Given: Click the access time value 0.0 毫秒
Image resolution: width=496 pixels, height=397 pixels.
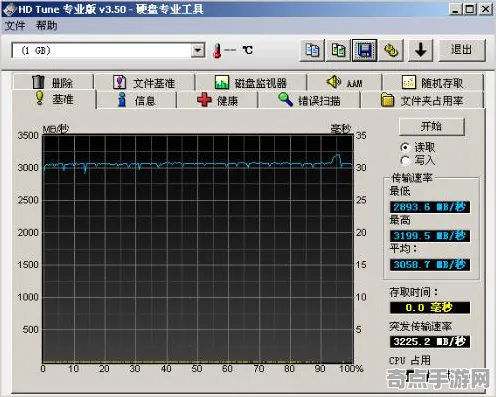Looking at the screenshot, I should pyautogui.click(x=430, y=307).
